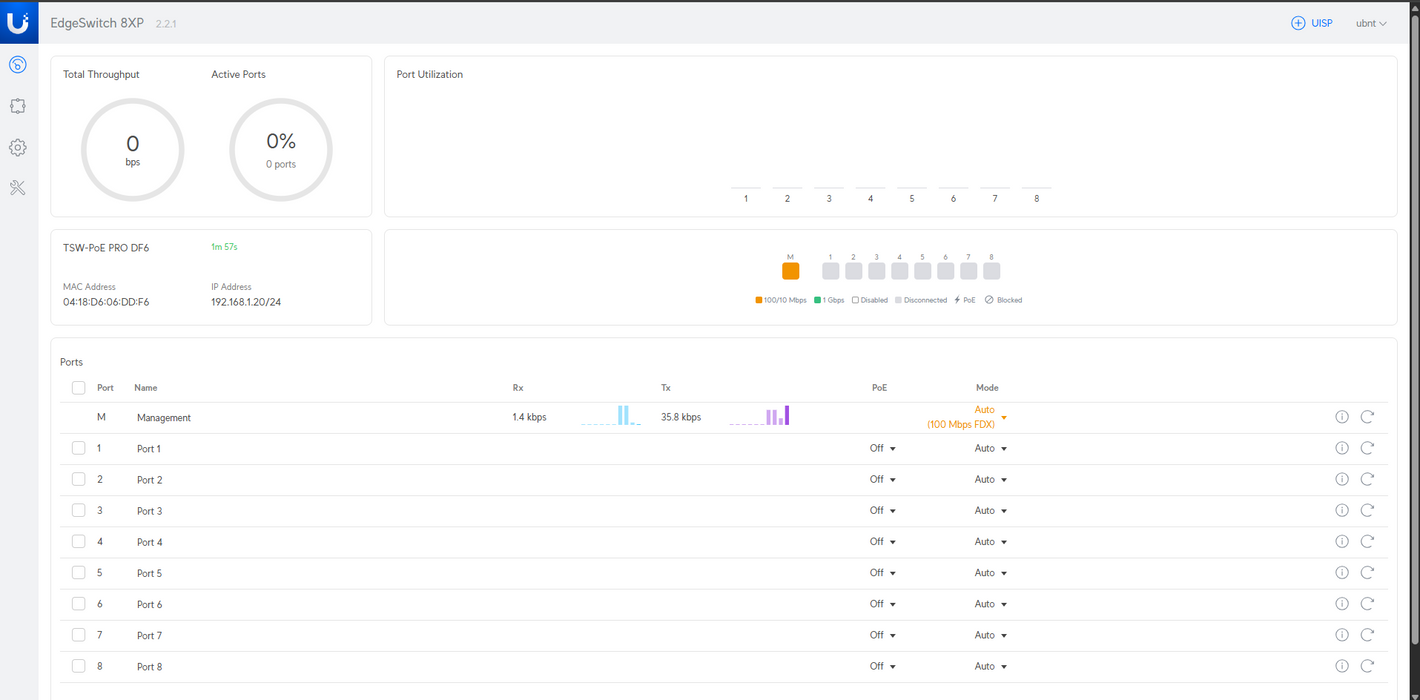Viewport: 1420px width, 700px height.
Task: Show info for Port 2
Action: click(1342, 479)
